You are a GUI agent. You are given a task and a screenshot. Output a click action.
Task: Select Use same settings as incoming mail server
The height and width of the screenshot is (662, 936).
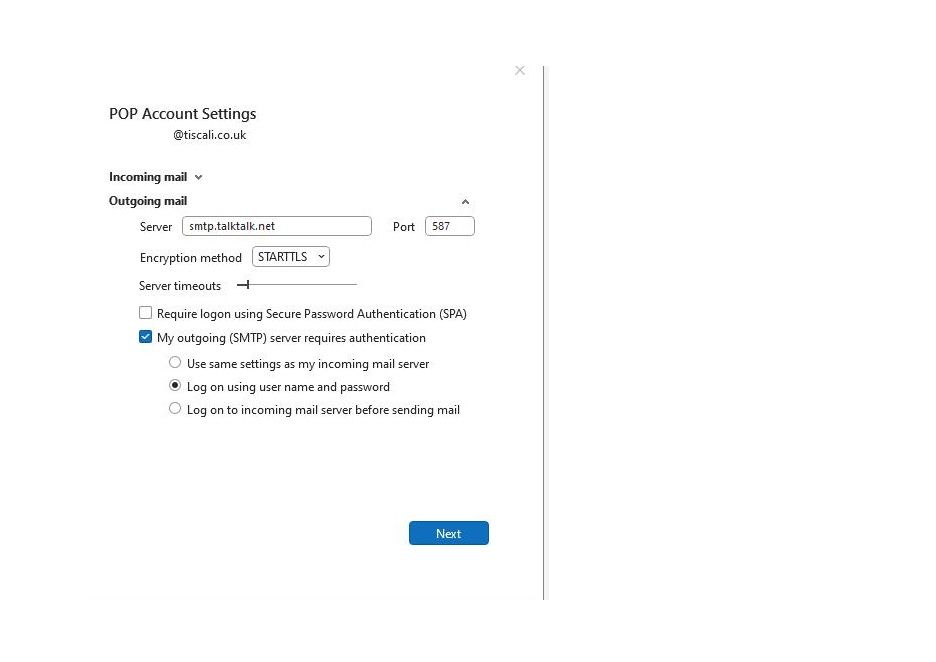pyautogui.click(x=175, y=362)
